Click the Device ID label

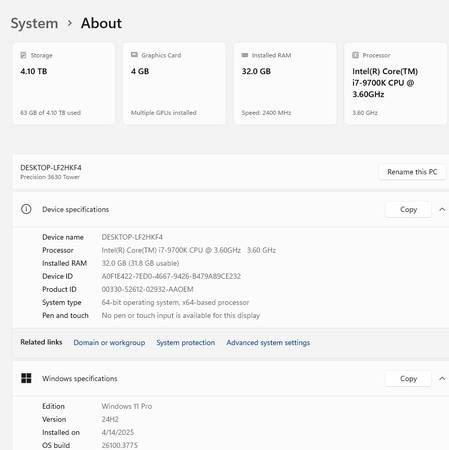point(57,276)
